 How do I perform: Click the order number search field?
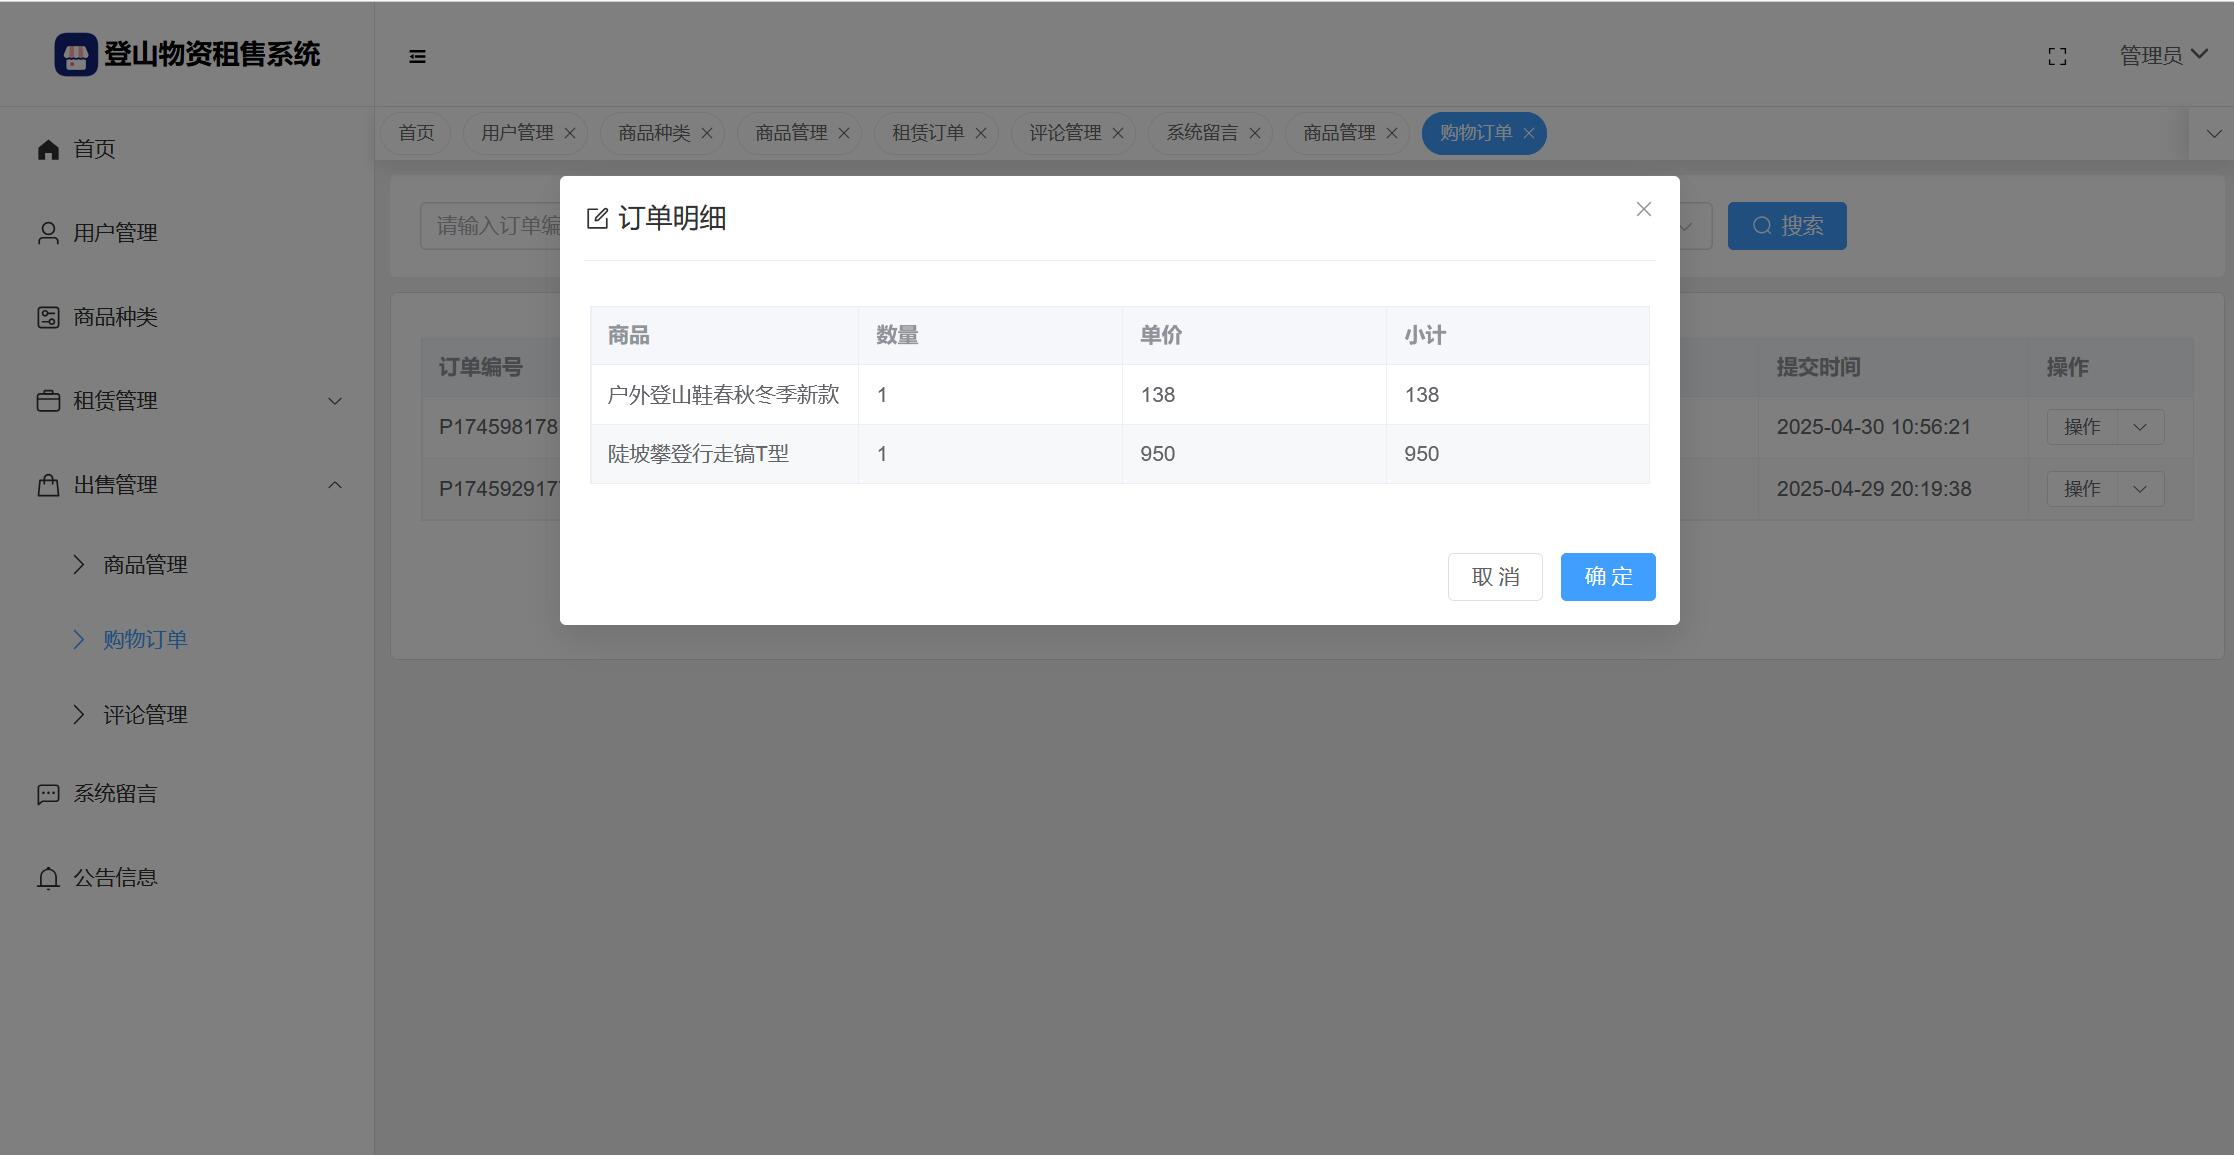[x=490, y=226]
